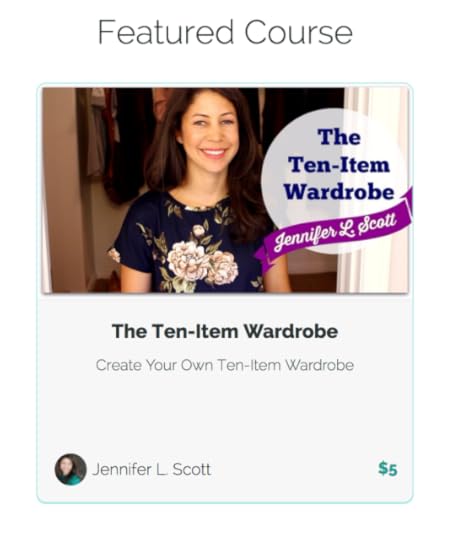Open the course thumbnail image
This screenshot has width=469, height=540.
225,190
